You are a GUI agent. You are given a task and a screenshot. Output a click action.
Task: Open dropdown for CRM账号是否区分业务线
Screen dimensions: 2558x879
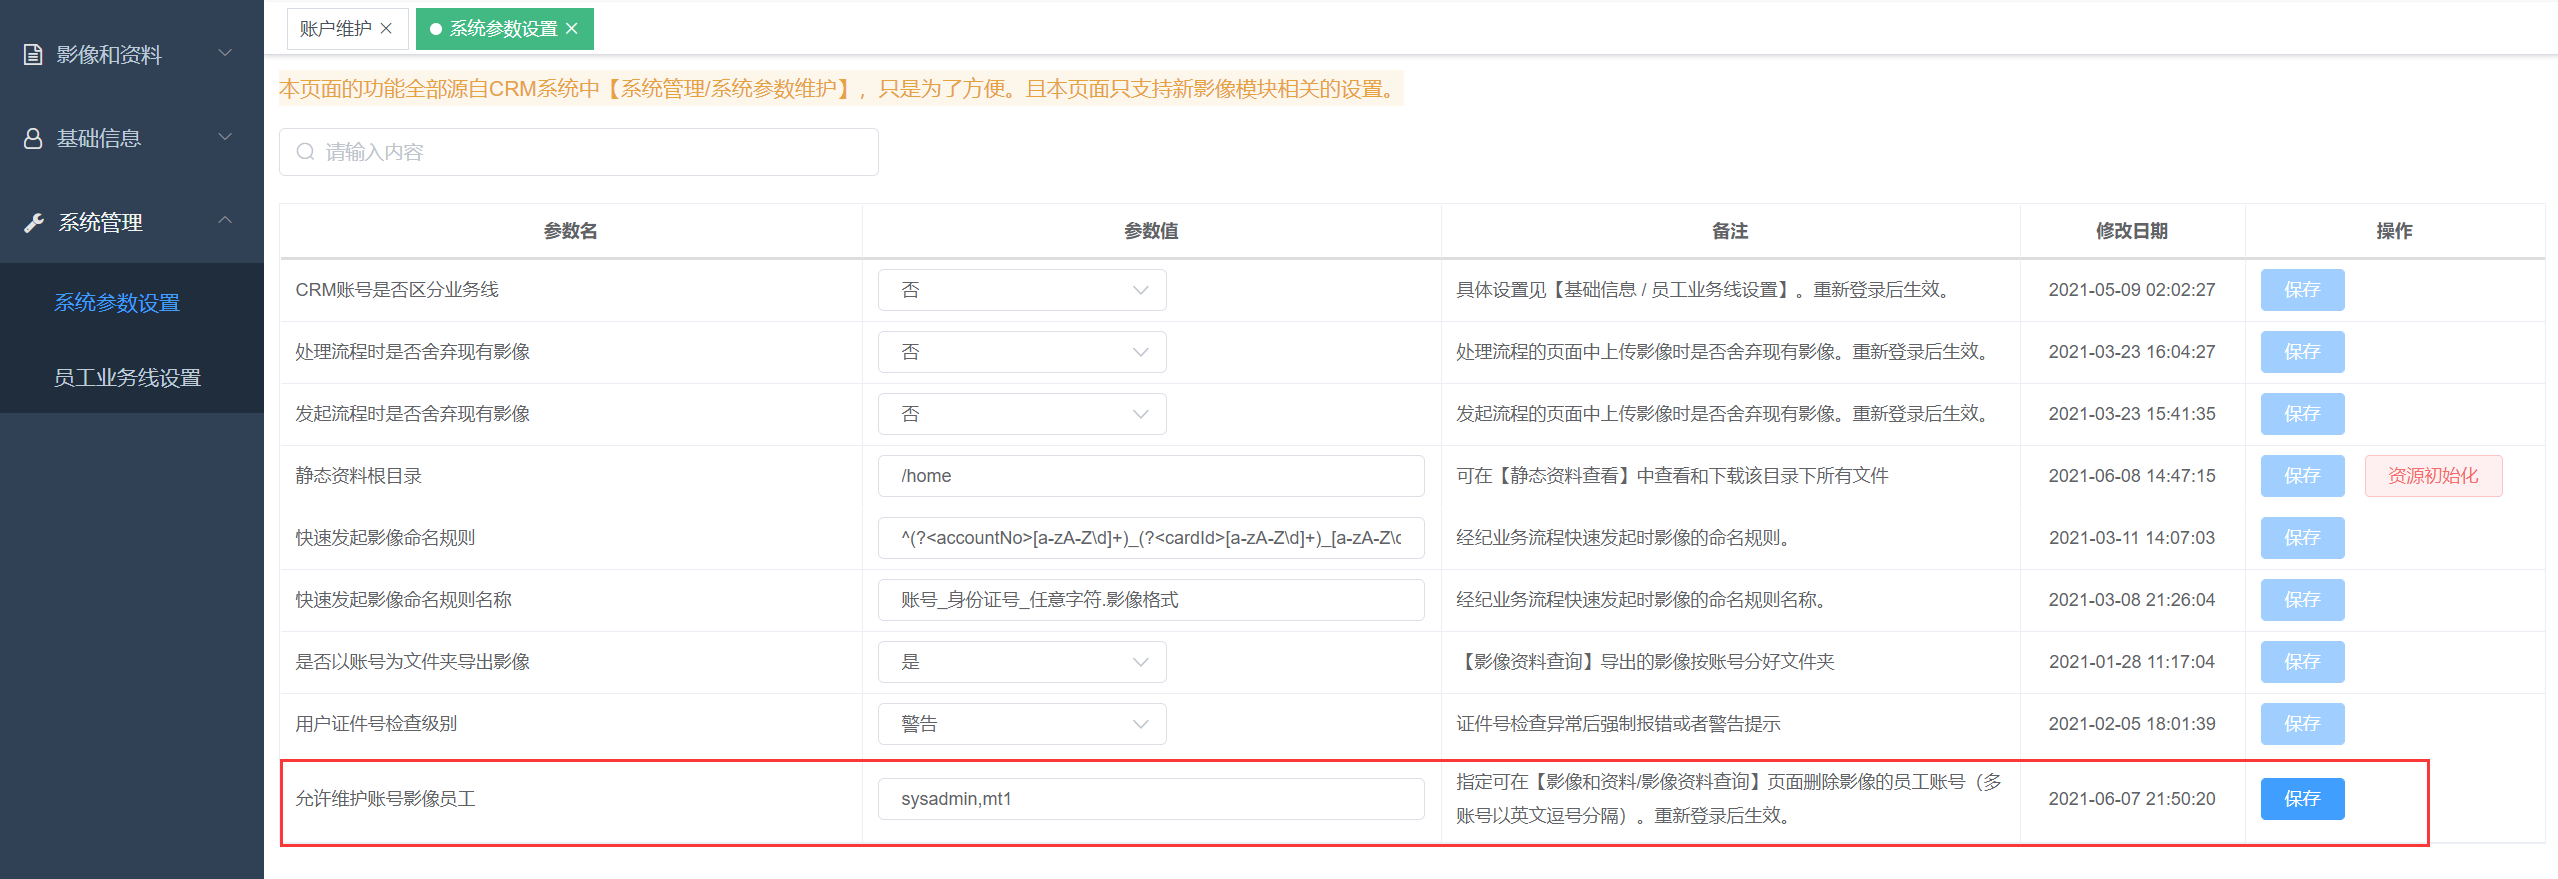tap(1022, 290)
